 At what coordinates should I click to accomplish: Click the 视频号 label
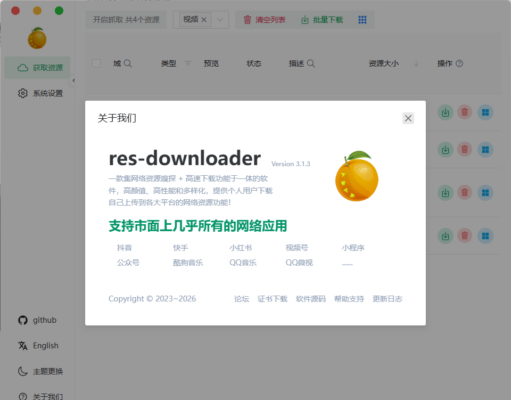click(x=297, y=248)
